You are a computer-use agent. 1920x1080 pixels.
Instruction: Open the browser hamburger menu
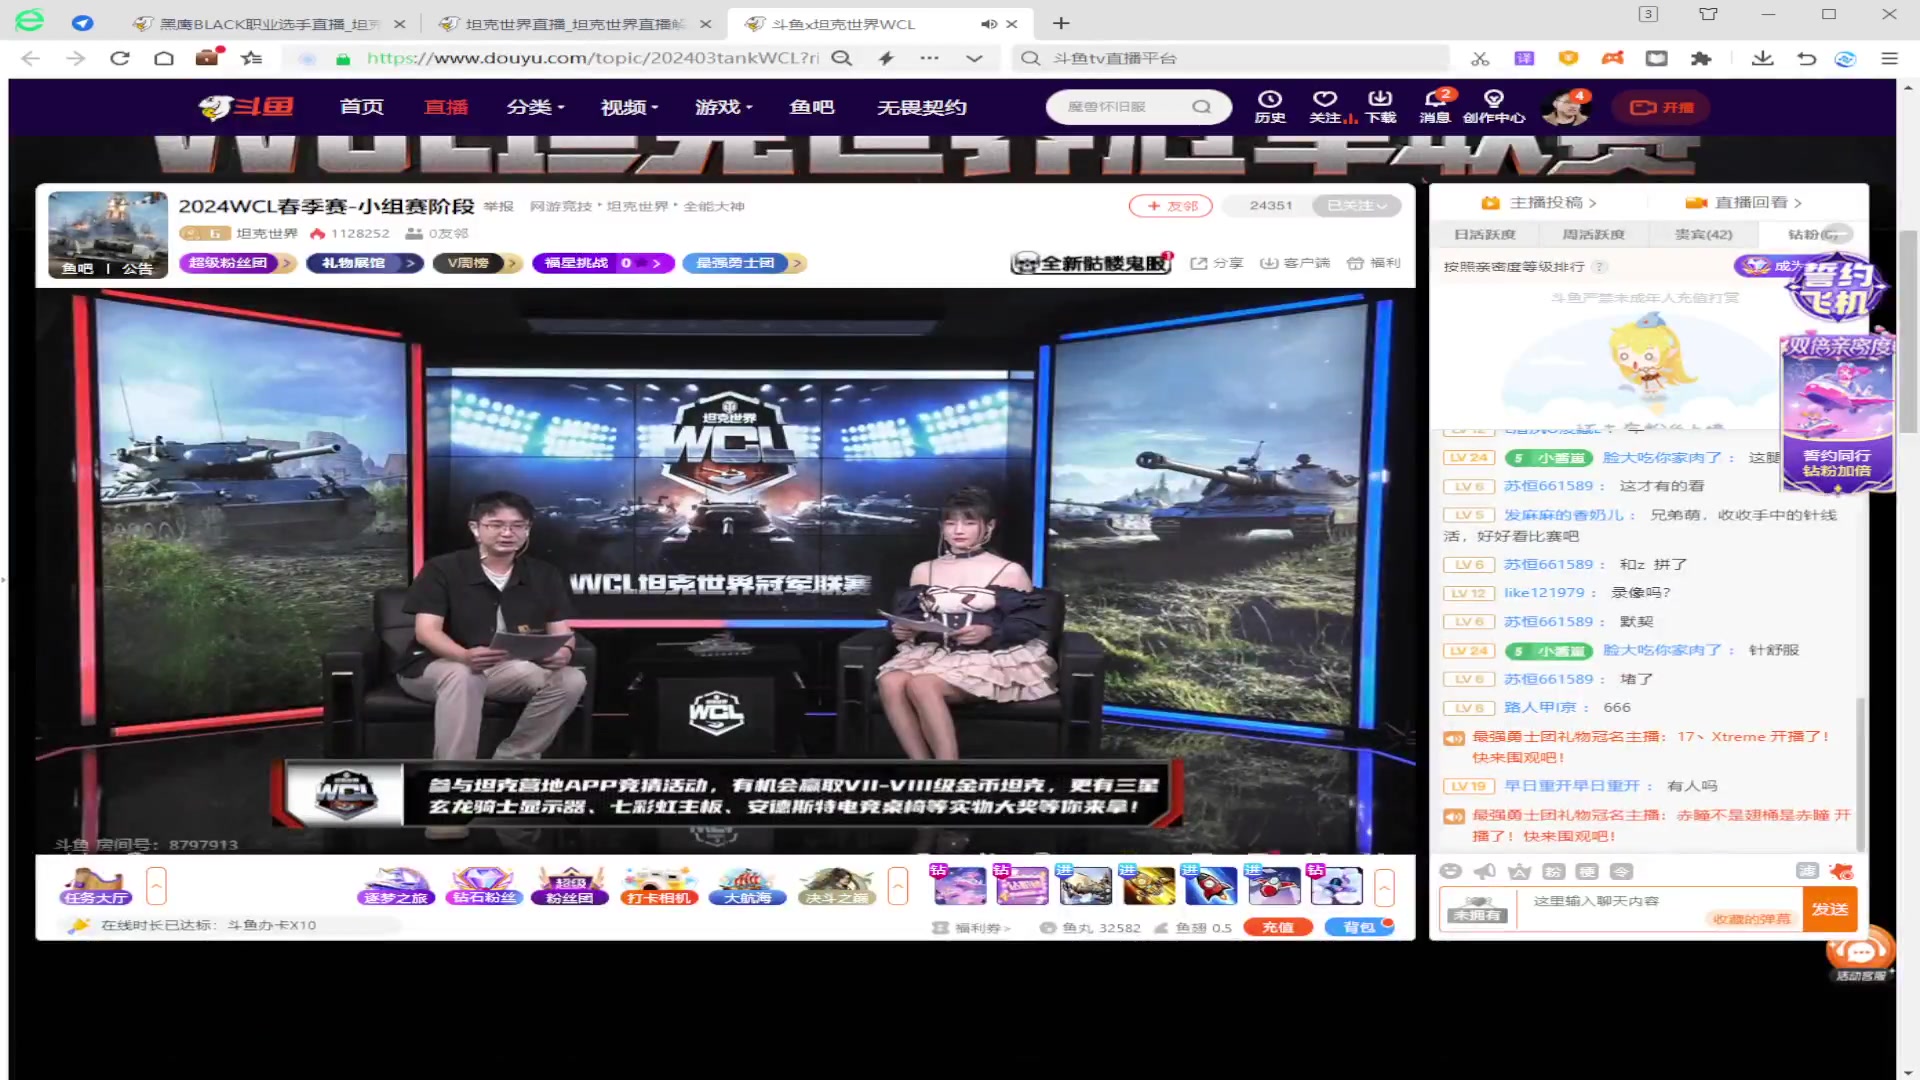click(x=1889, y=58)
